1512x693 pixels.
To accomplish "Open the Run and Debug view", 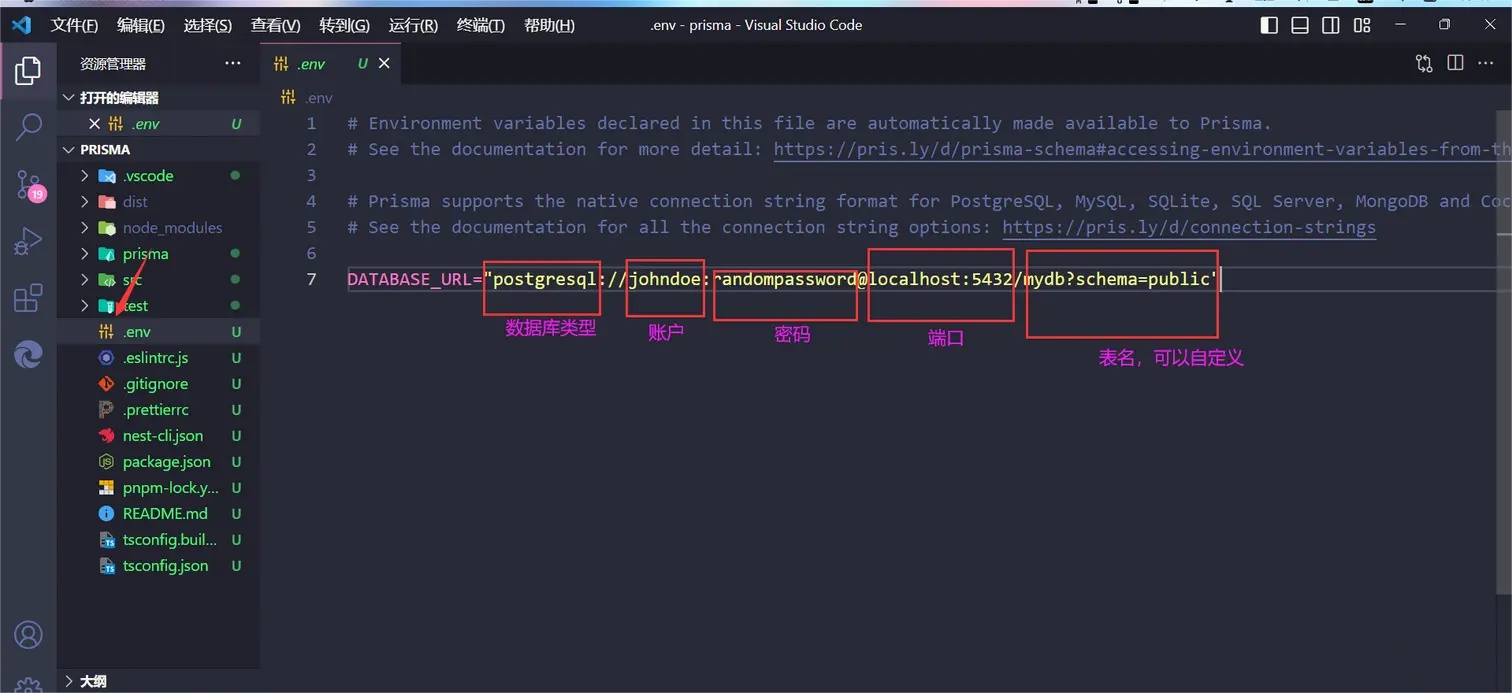I will coord(29,241).
